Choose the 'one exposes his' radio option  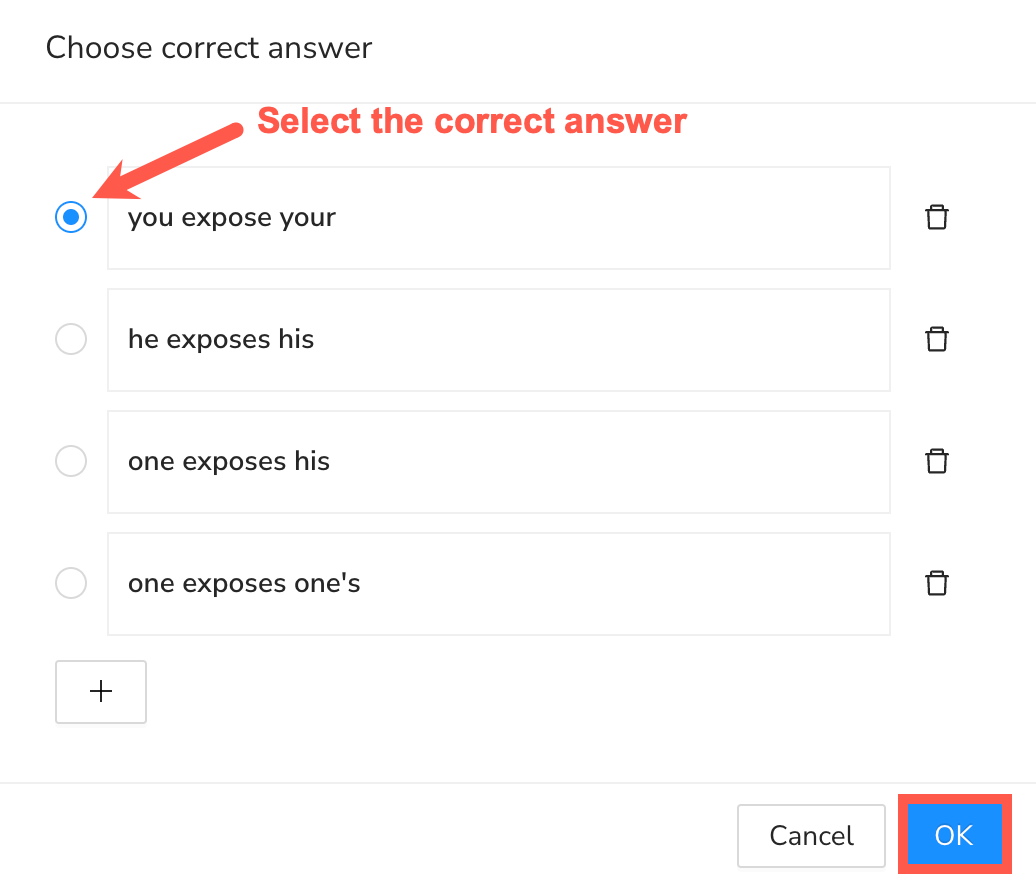(x=71, y=461)
